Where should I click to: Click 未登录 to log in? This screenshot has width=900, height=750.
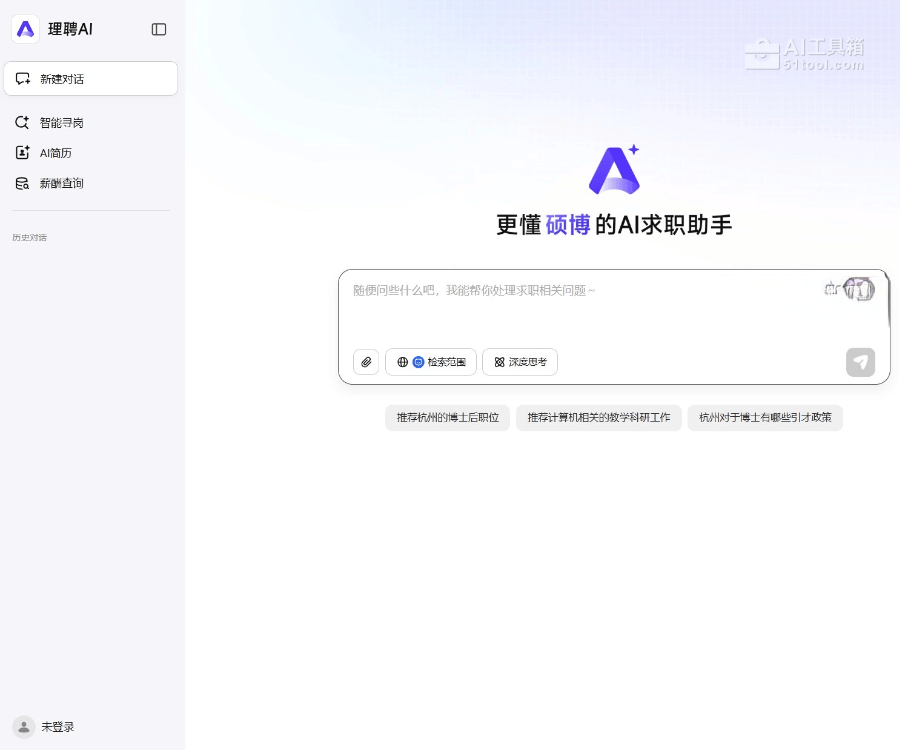(x=57, y=727)
